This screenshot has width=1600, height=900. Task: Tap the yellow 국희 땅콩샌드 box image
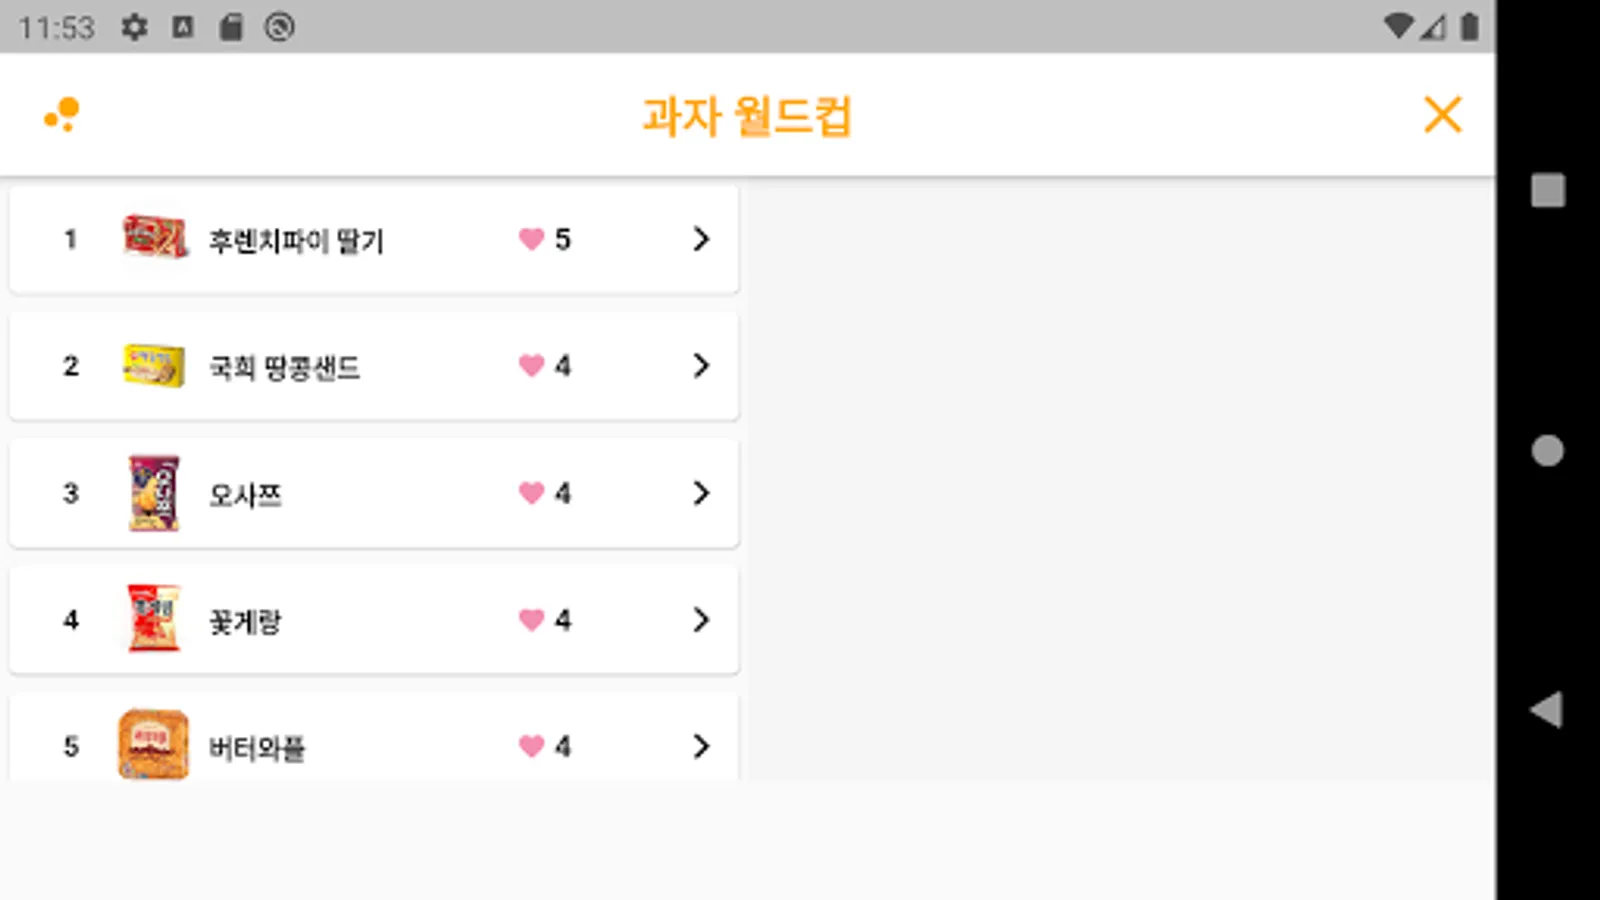pyautogui.click(x=153, y=365)
